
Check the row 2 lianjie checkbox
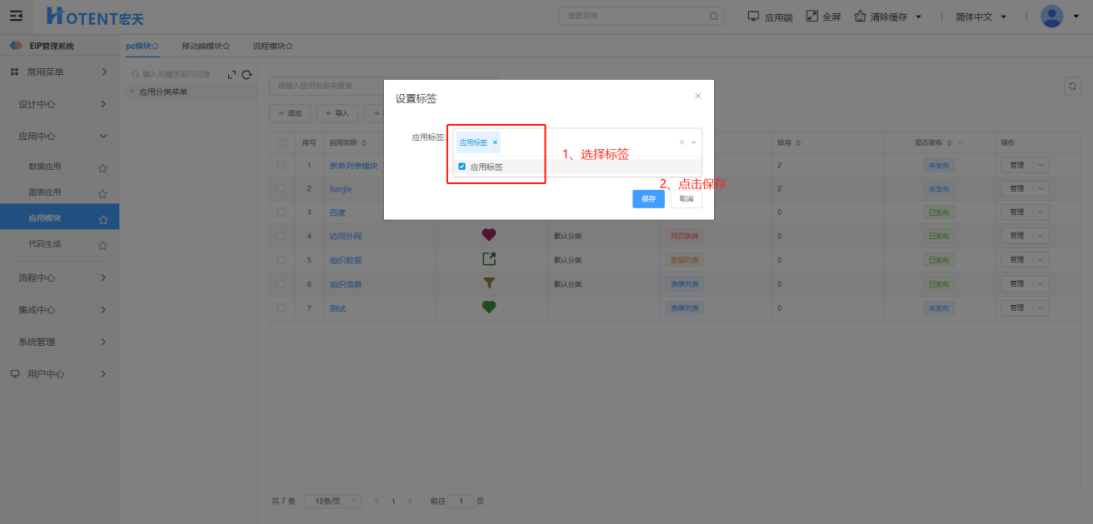[281, 188]
